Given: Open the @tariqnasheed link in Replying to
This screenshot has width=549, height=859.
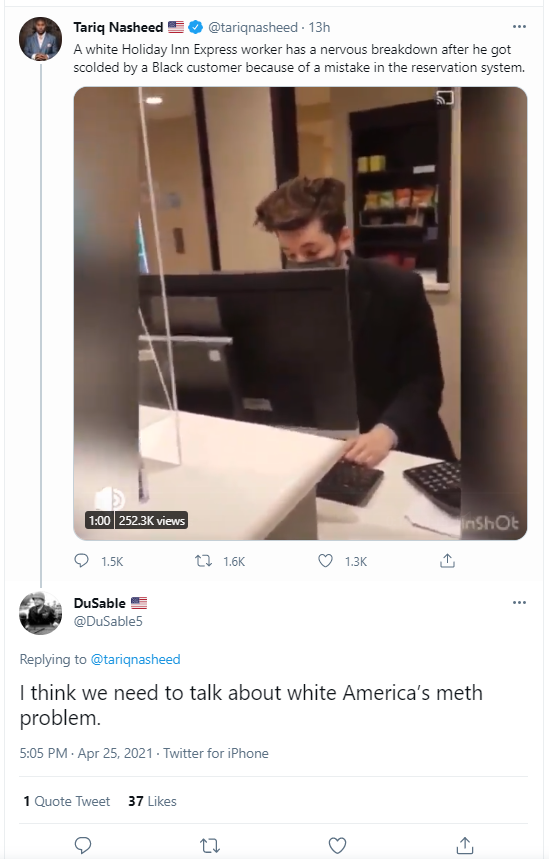Looking at the screenshot, I should click(135, 659).
